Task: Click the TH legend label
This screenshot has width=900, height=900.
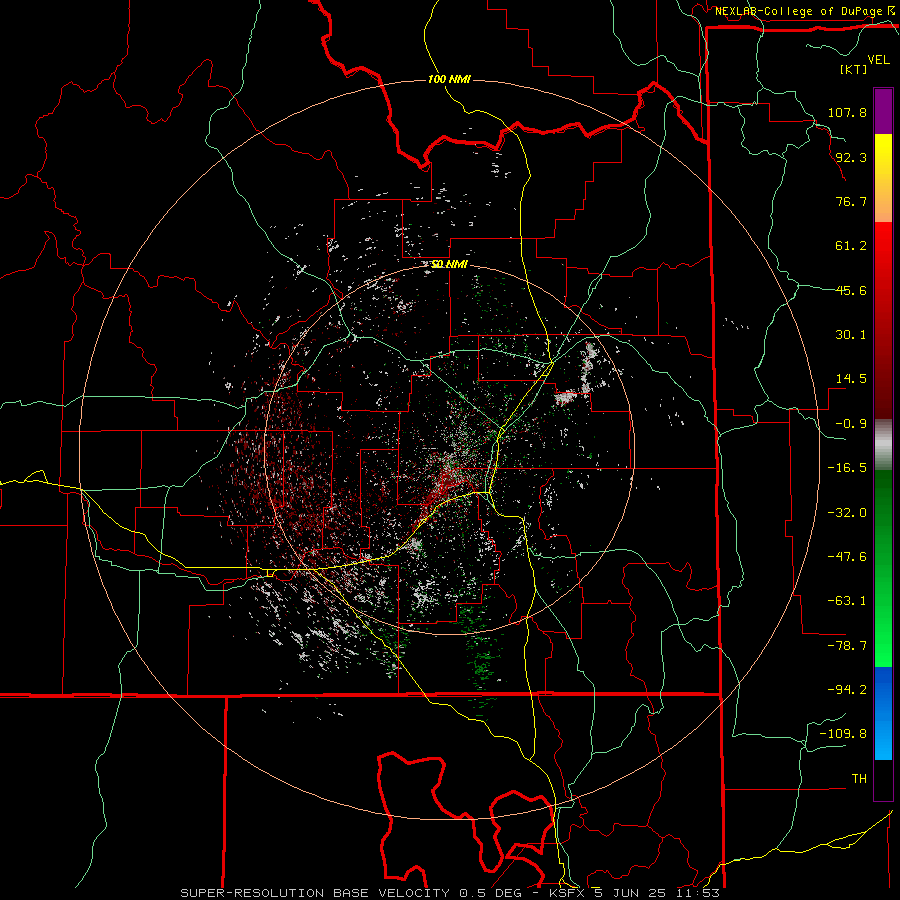Action: [859, 779]
